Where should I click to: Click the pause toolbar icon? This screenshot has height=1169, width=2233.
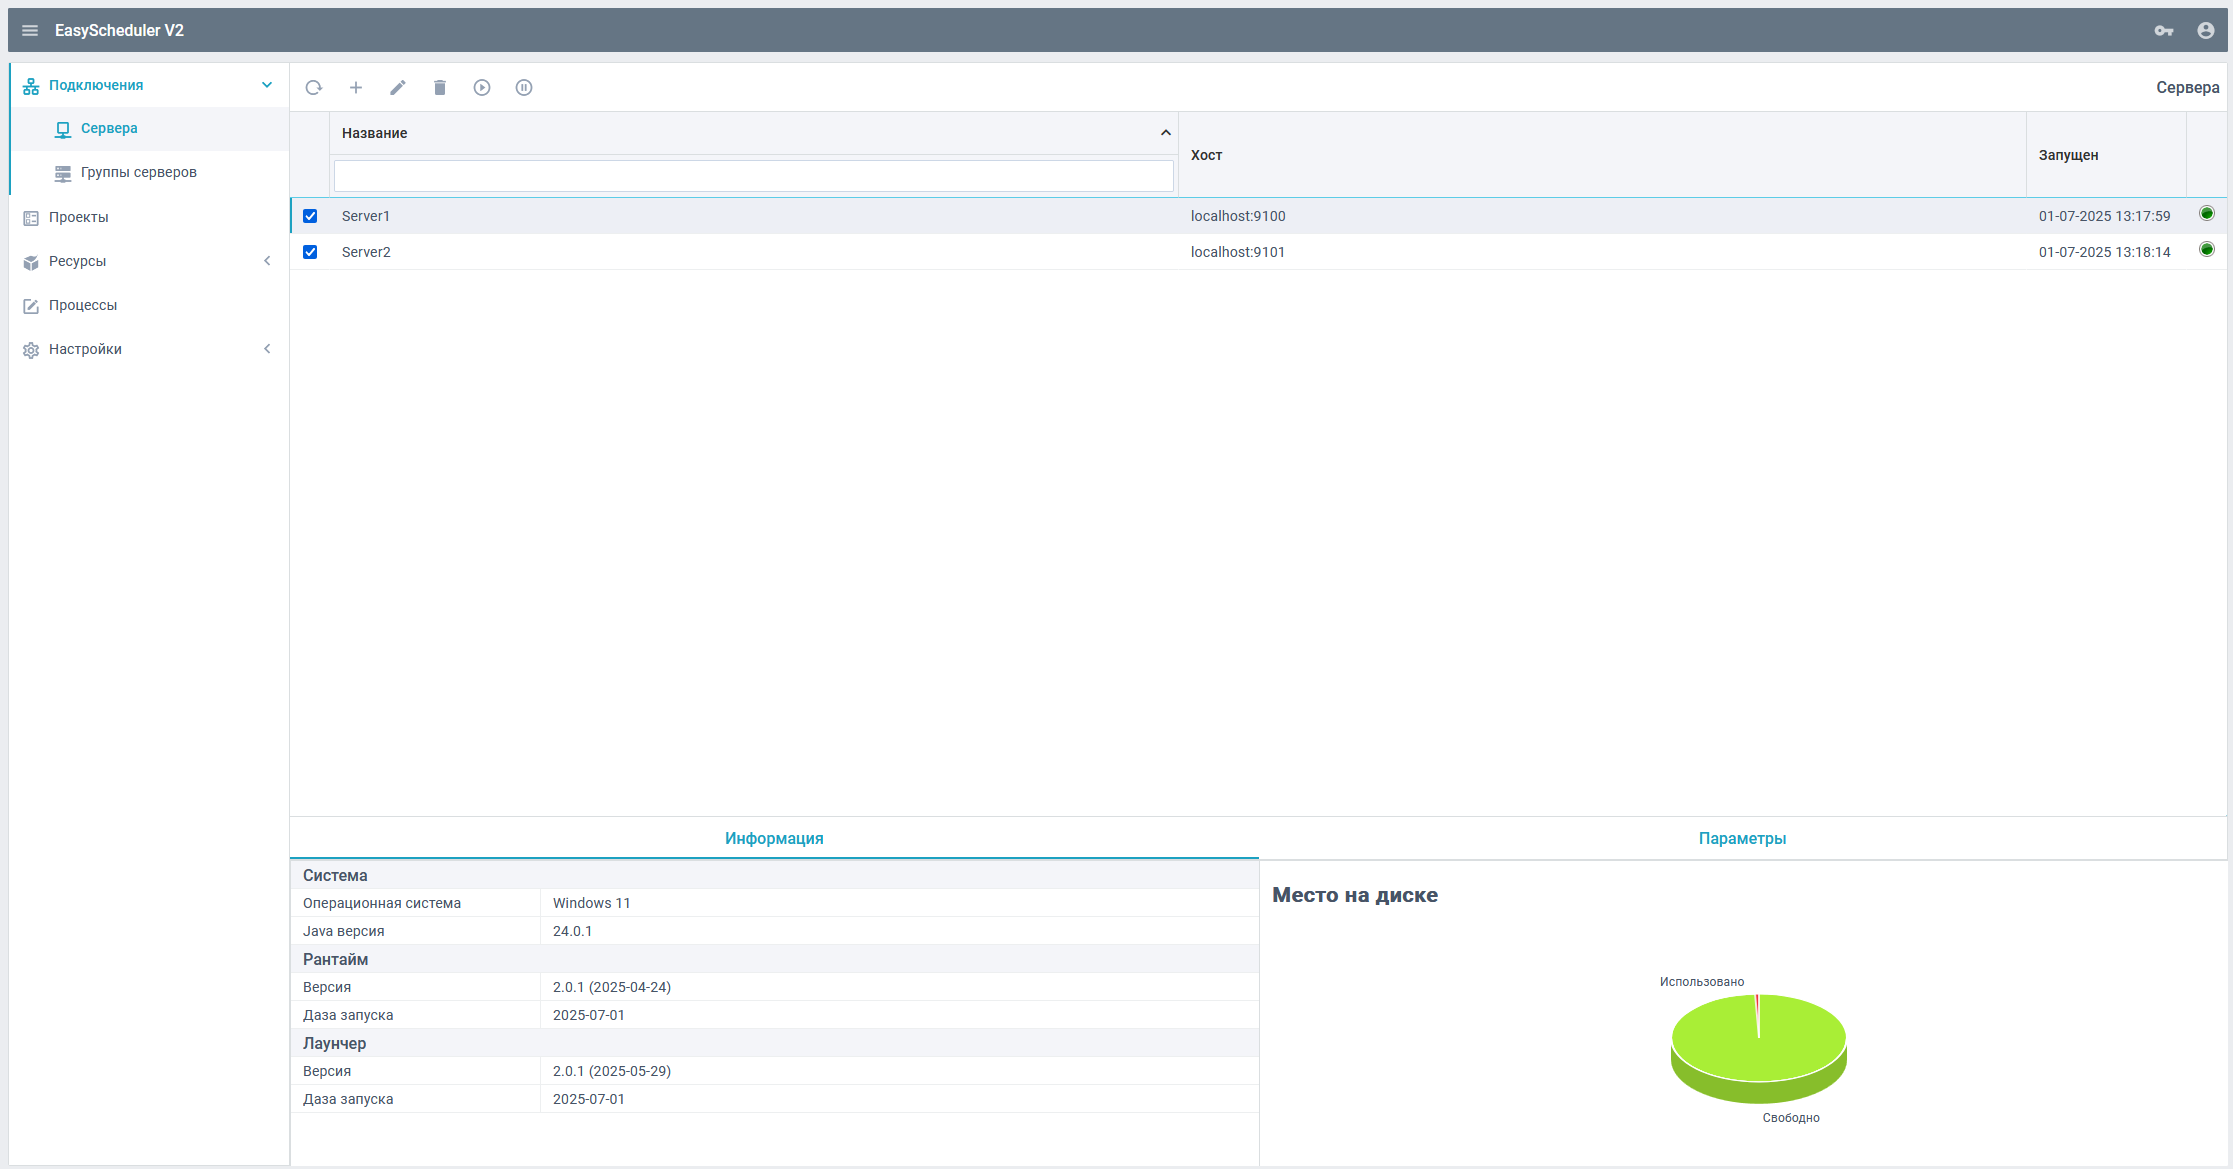pyautogui.click(x=524, y=88)
